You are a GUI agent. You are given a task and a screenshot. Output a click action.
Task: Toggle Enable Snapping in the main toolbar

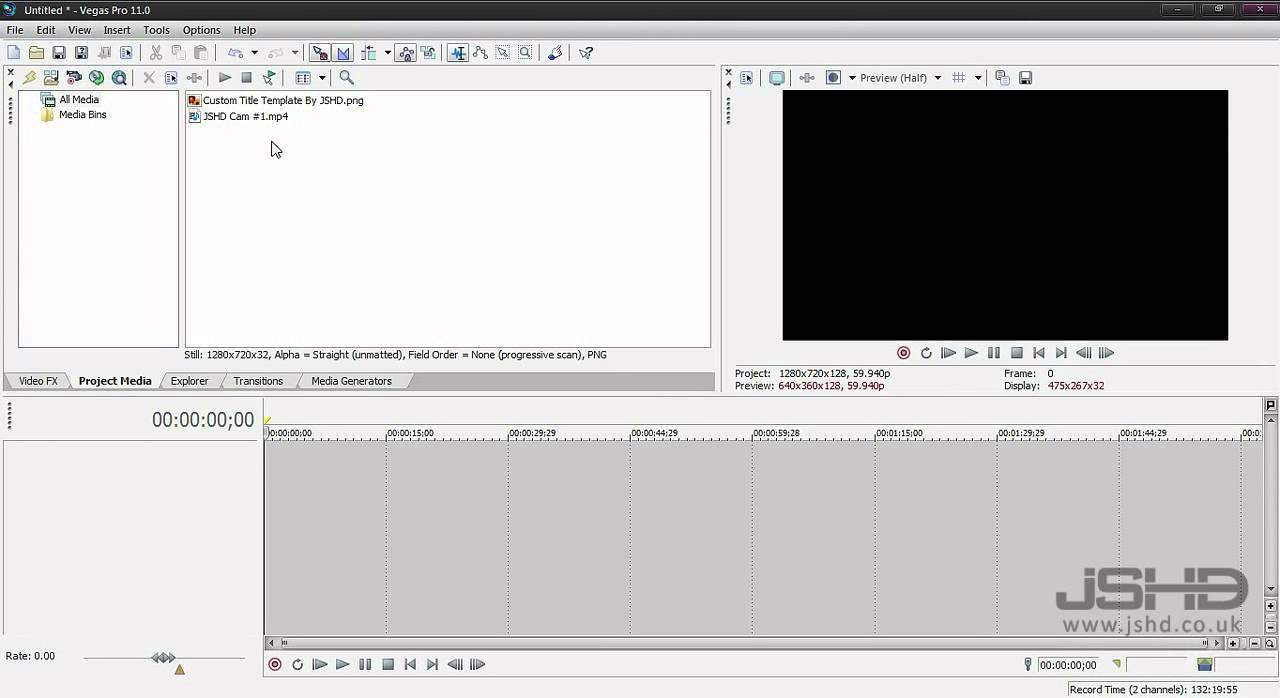pos(320,53)
